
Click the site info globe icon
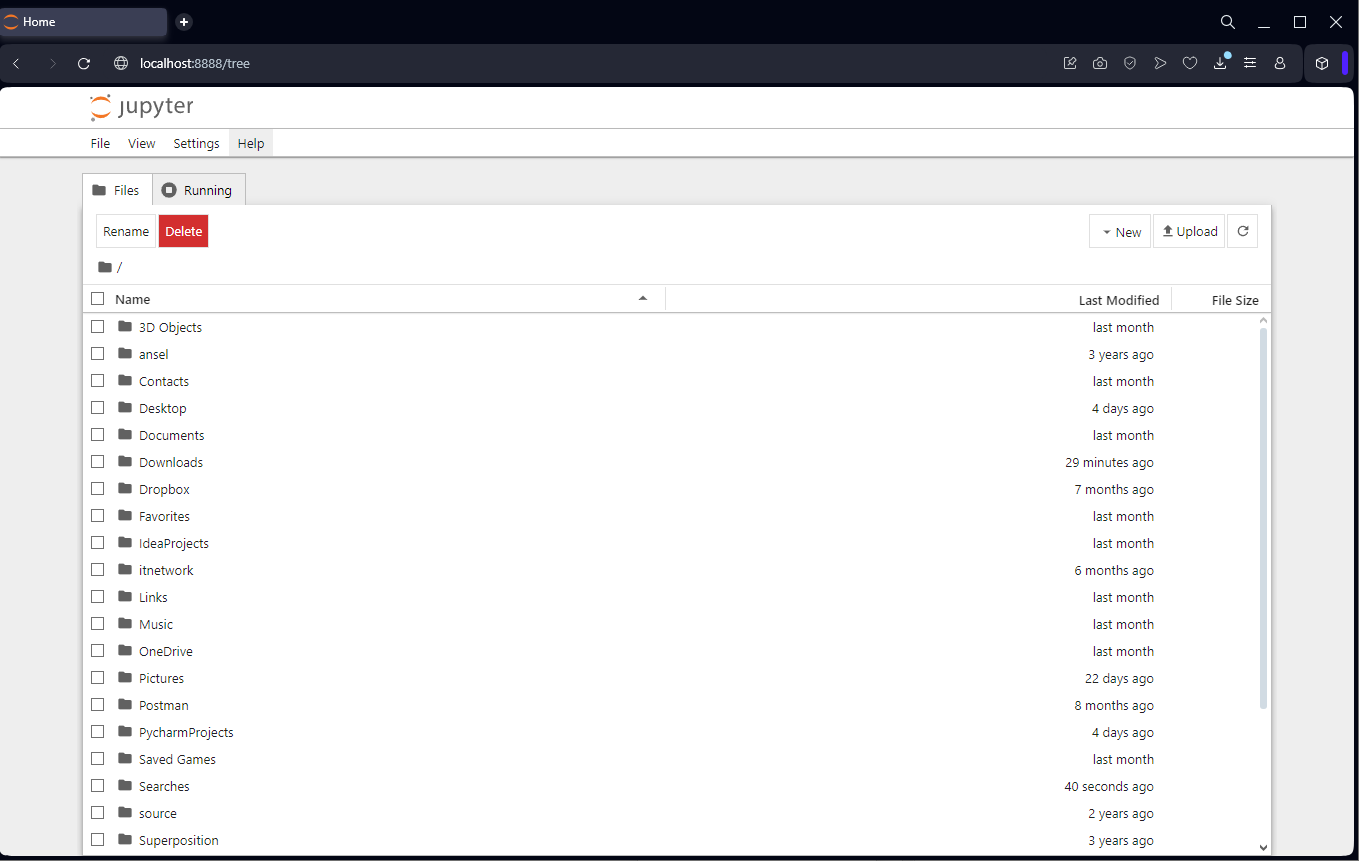pyautogui.click(x=121, y=63)
